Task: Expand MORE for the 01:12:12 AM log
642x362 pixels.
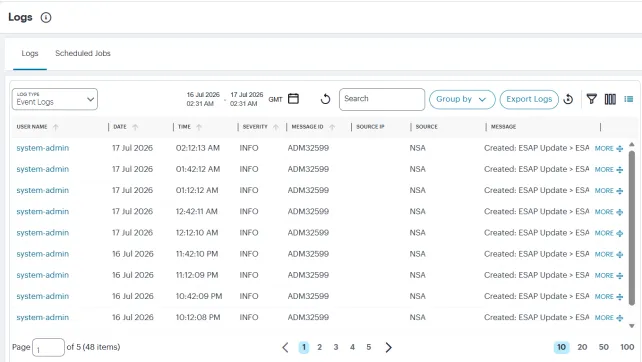Action: (609, 191)
